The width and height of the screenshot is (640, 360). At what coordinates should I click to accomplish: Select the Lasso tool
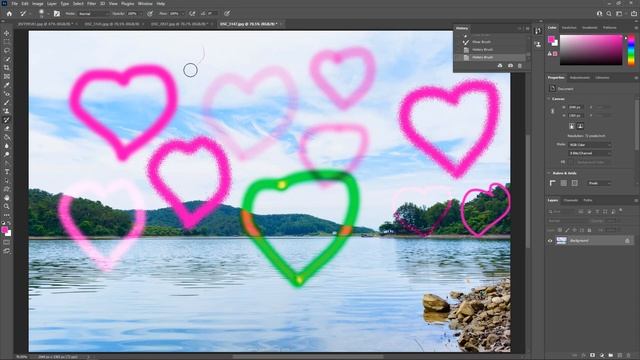point(7,51)
